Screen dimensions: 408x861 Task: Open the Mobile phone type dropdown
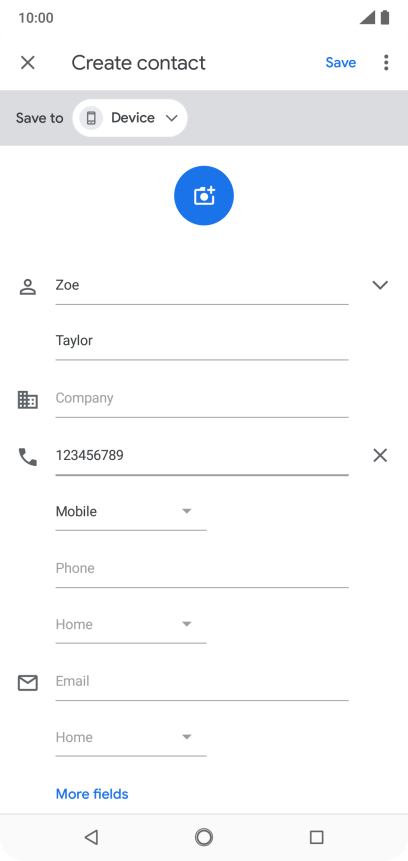pyautogui.click(x=131, y=512)
